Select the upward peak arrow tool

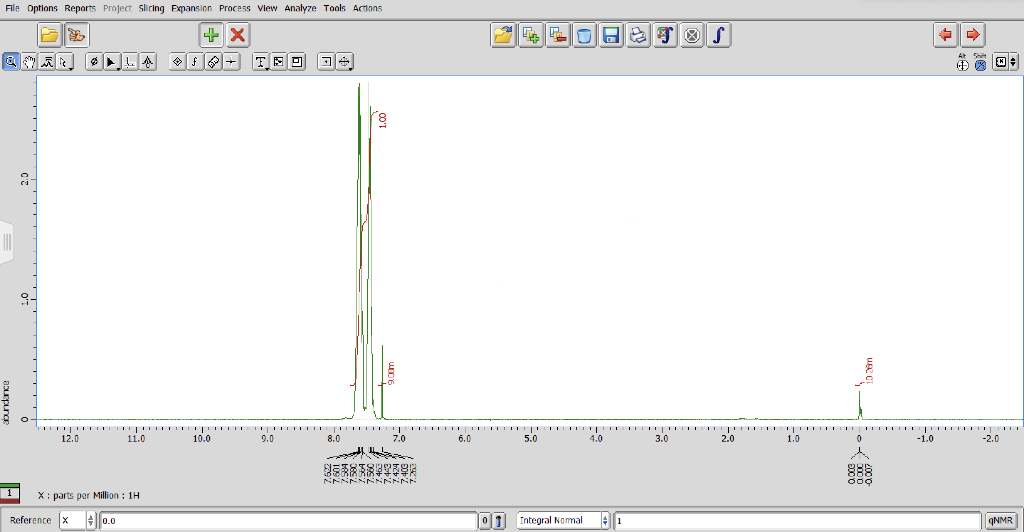coord(148,62)
